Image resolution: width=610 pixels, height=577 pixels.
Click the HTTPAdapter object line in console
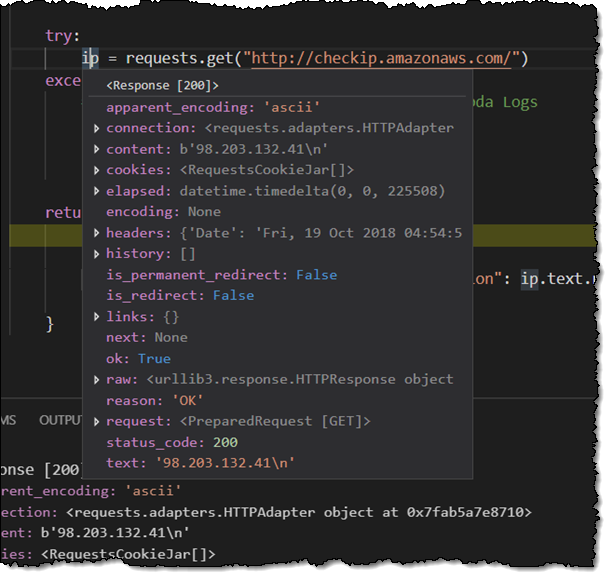click(300, 513)
